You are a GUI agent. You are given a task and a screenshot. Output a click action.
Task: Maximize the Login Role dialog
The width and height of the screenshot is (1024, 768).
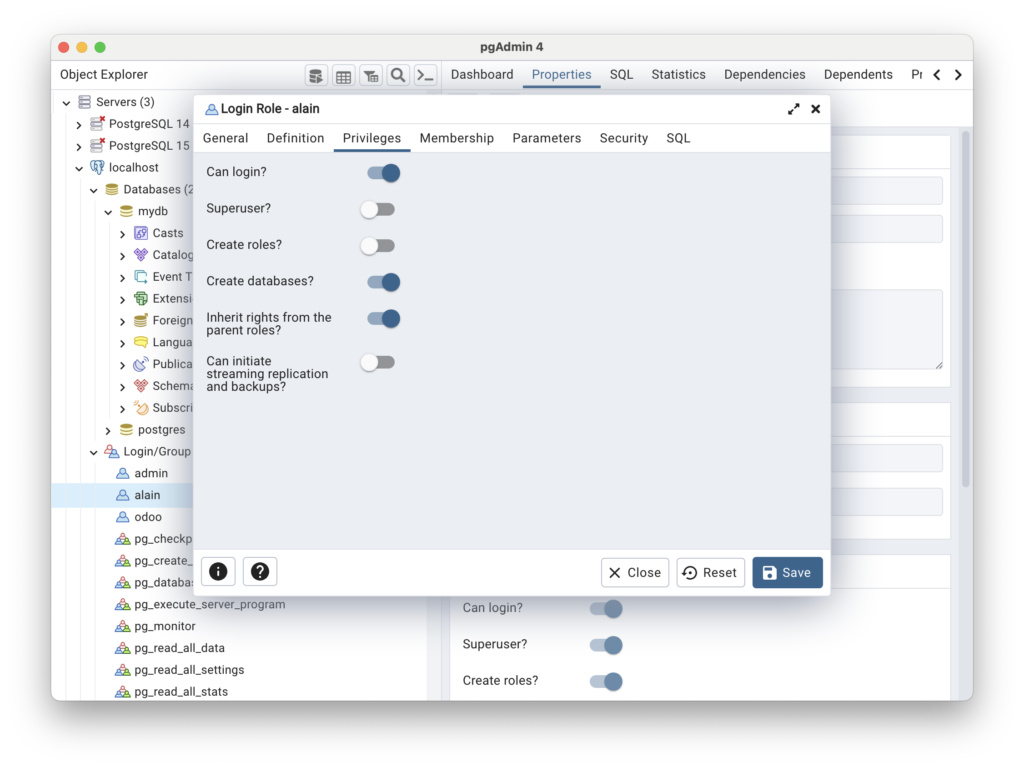[793, 109]
